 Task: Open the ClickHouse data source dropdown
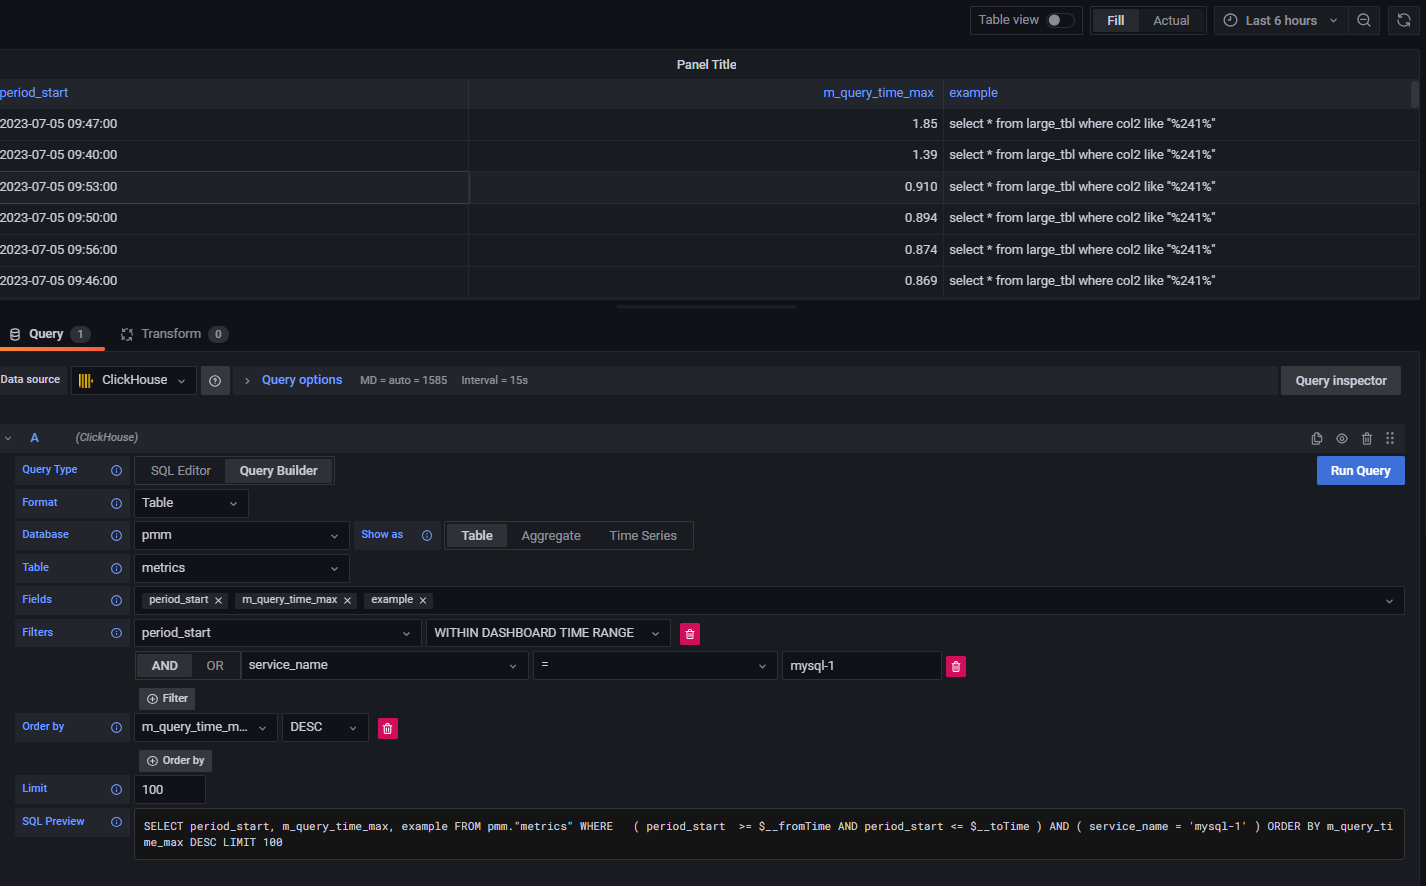point(134,380)
